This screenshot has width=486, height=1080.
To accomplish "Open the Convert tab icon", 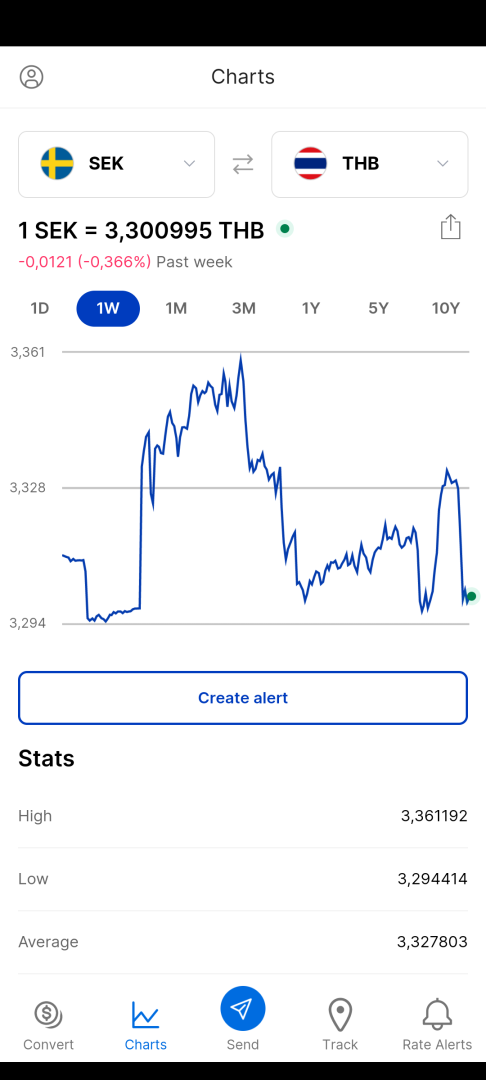I will (x=48, y=1014).
